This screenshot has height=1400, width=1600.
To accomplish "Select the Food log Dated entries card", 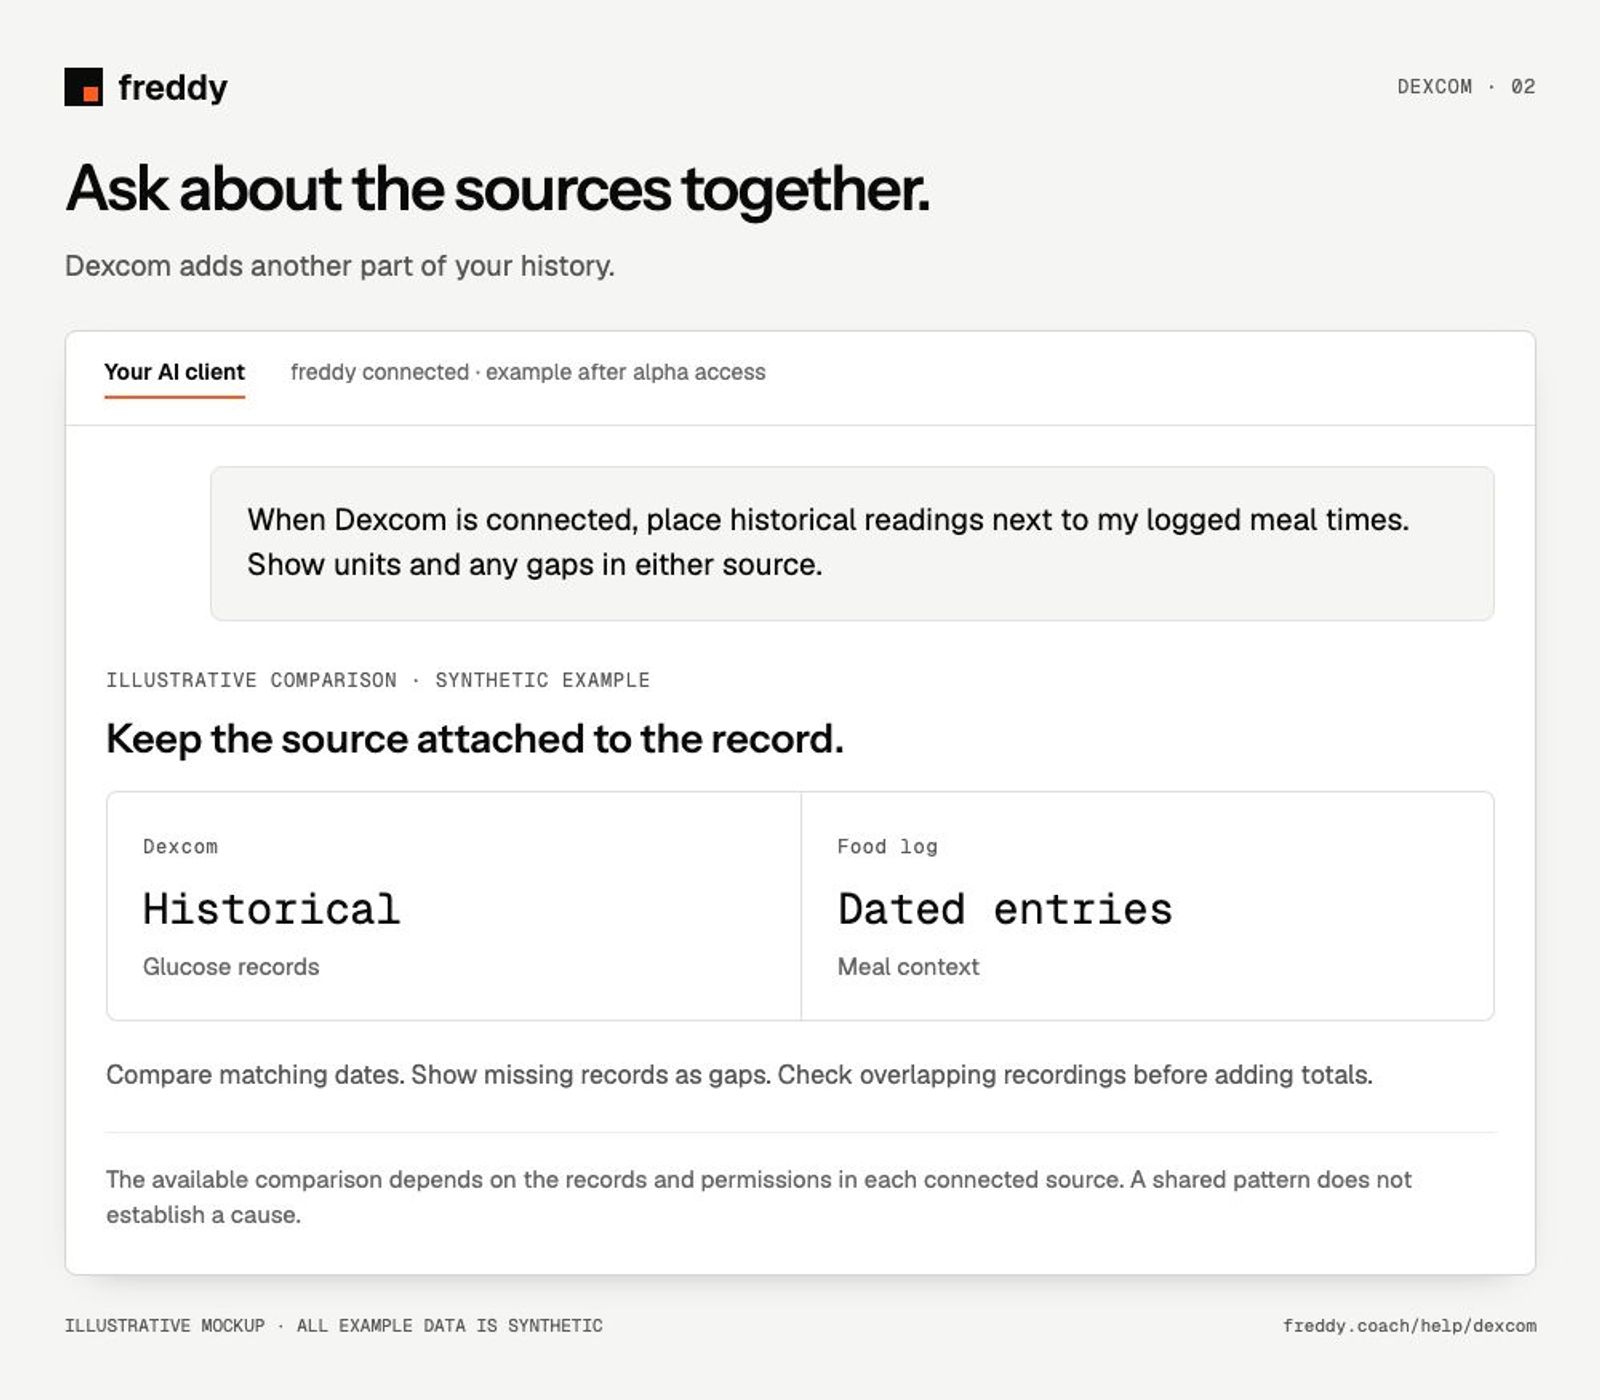I will [1148, 906].
